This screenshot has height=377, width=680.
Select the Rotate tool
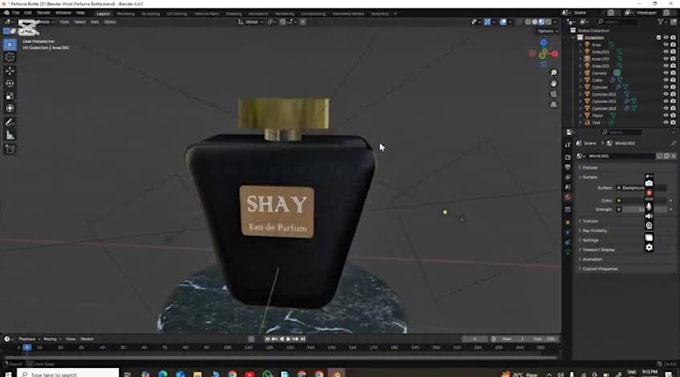coord(10,83)
